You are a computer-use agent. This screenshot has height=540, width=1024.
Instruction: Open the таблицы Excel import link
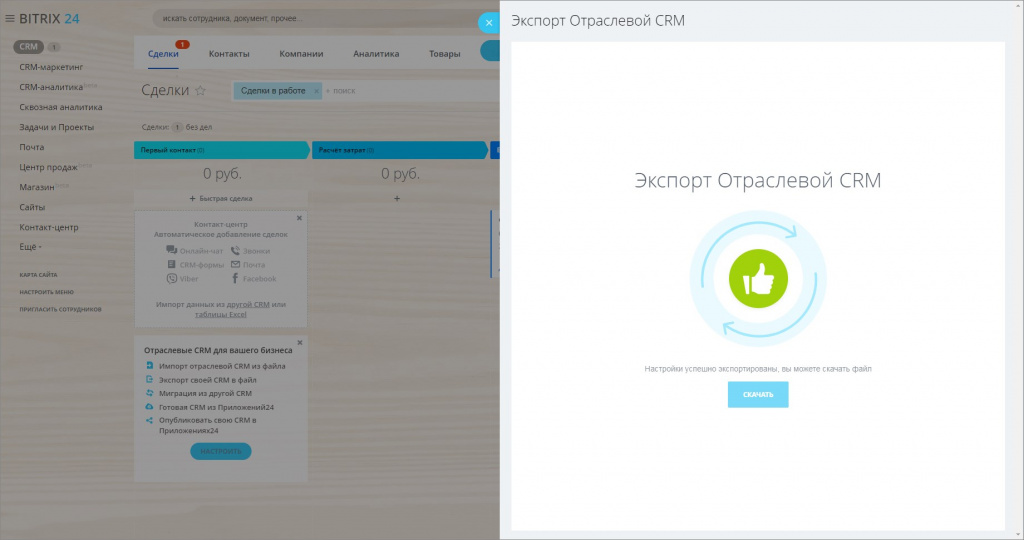221,314
